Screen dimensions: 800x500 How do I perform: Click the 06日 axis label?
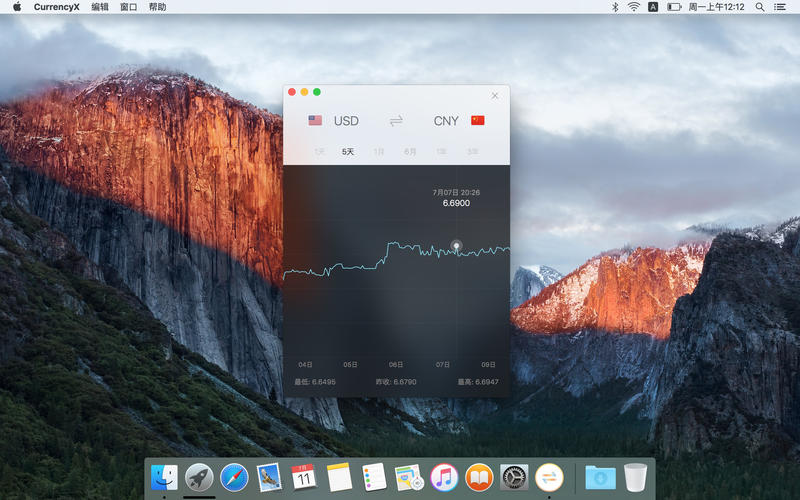[396, 364]
